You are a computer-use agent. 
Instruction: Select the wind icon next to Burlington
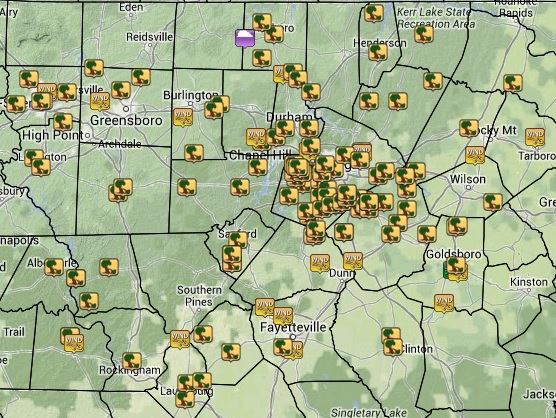[183, 117]
